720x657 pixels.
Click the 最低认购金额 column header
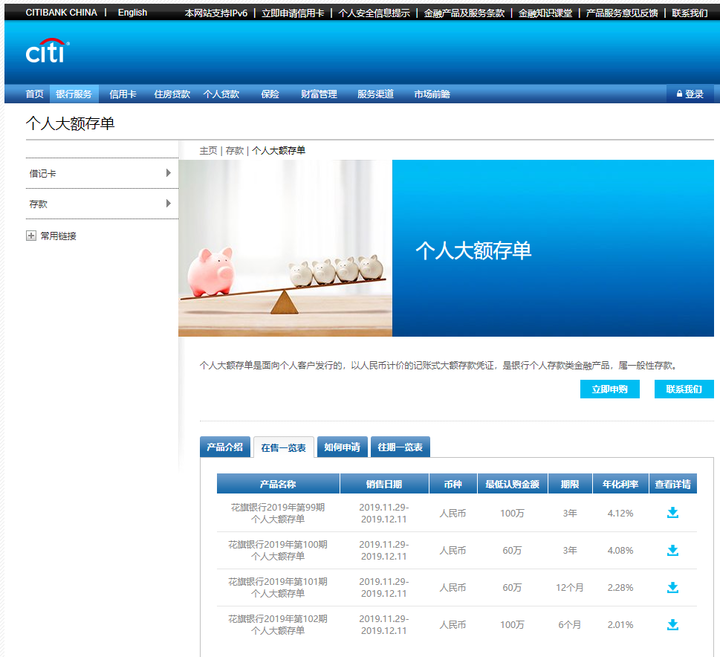click(512, 484)
